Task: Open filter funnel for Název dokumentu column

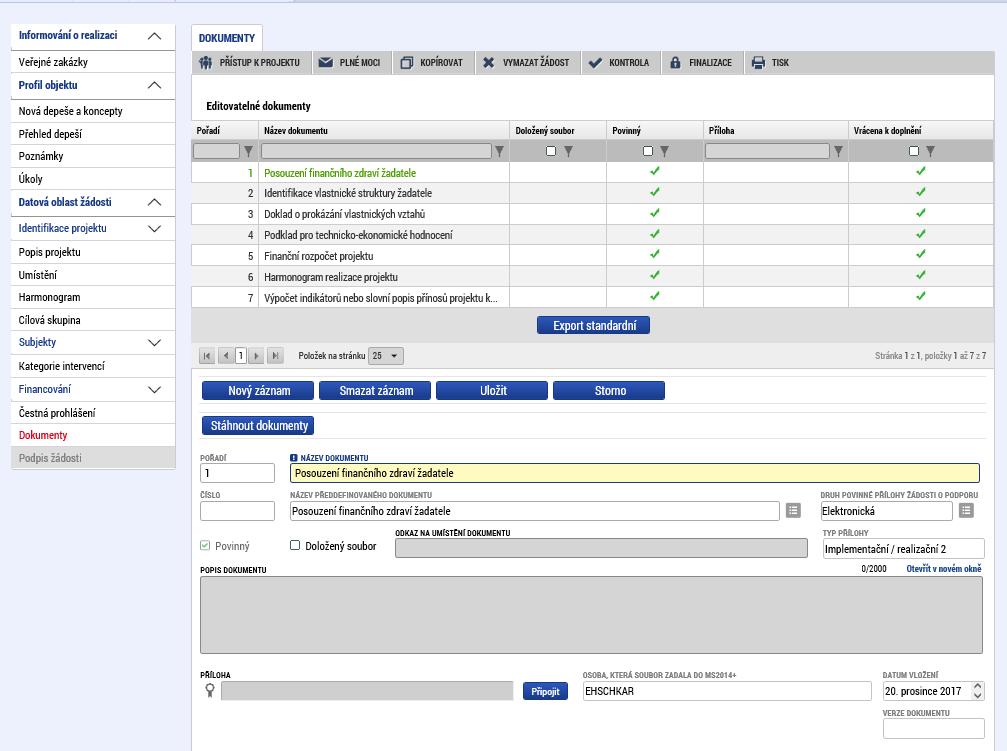Action: 499,151
